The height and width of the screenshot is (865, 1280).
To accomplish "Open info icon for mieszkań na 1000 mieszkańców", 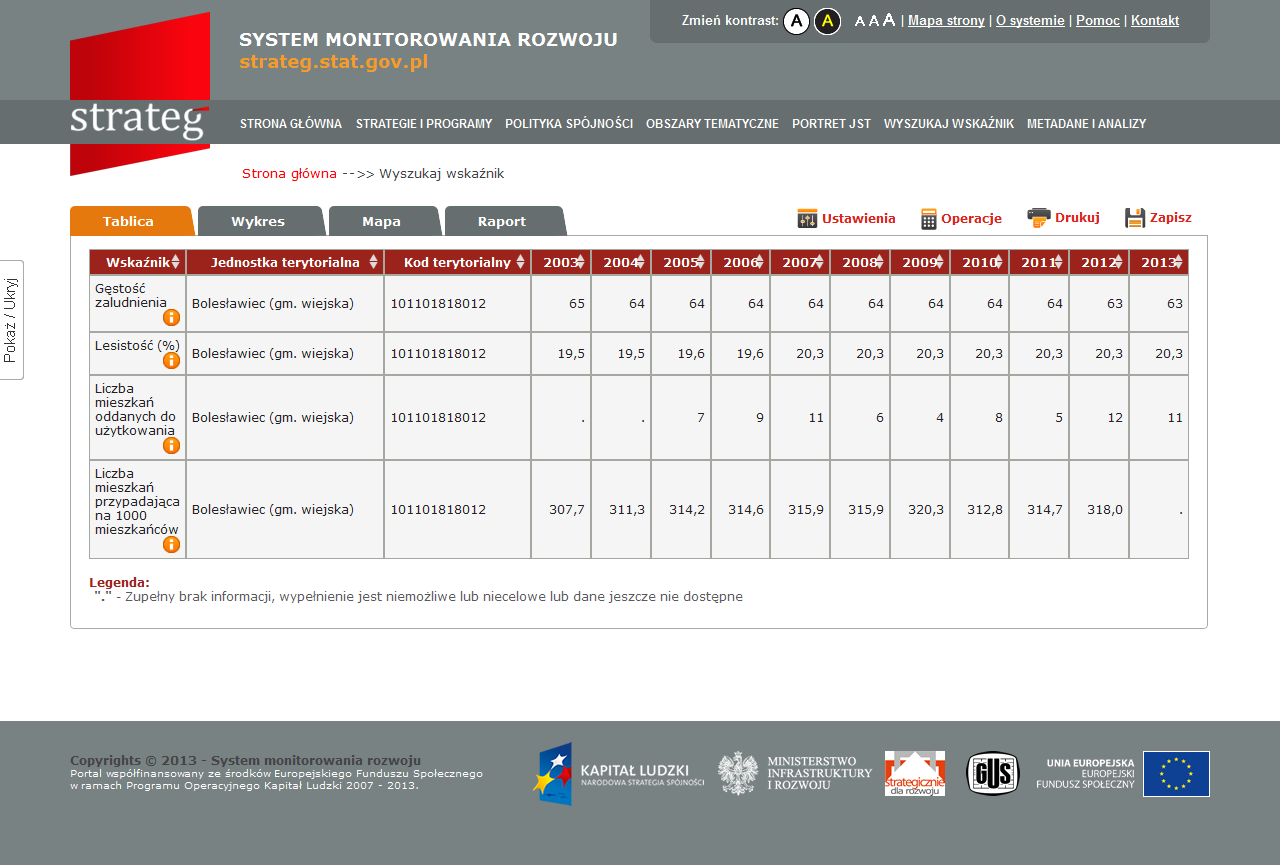I will pyautogui.click(x=171, y=545).
